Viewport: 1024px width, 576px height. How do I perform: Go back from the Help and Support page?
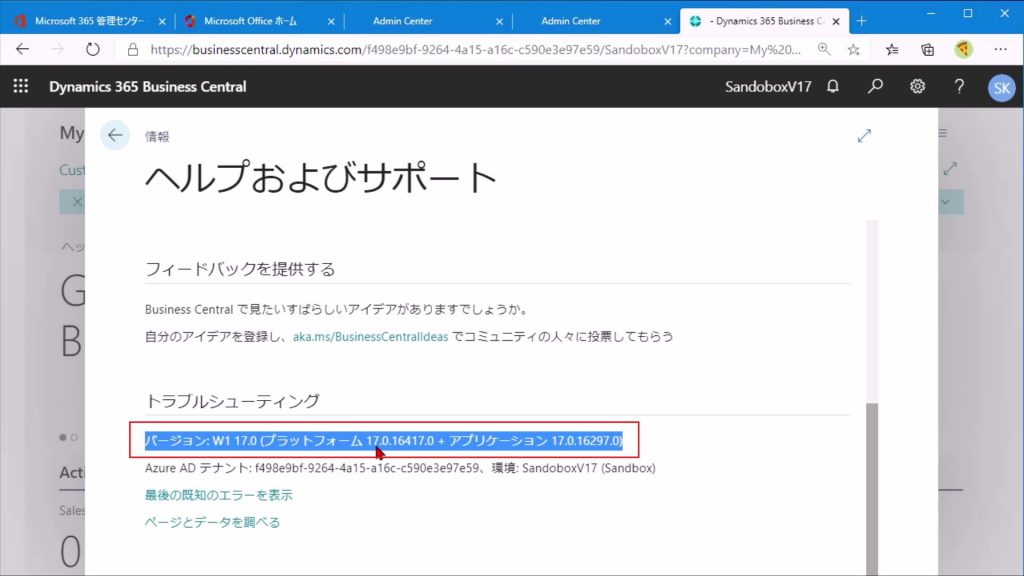click(x=115, y=135)
